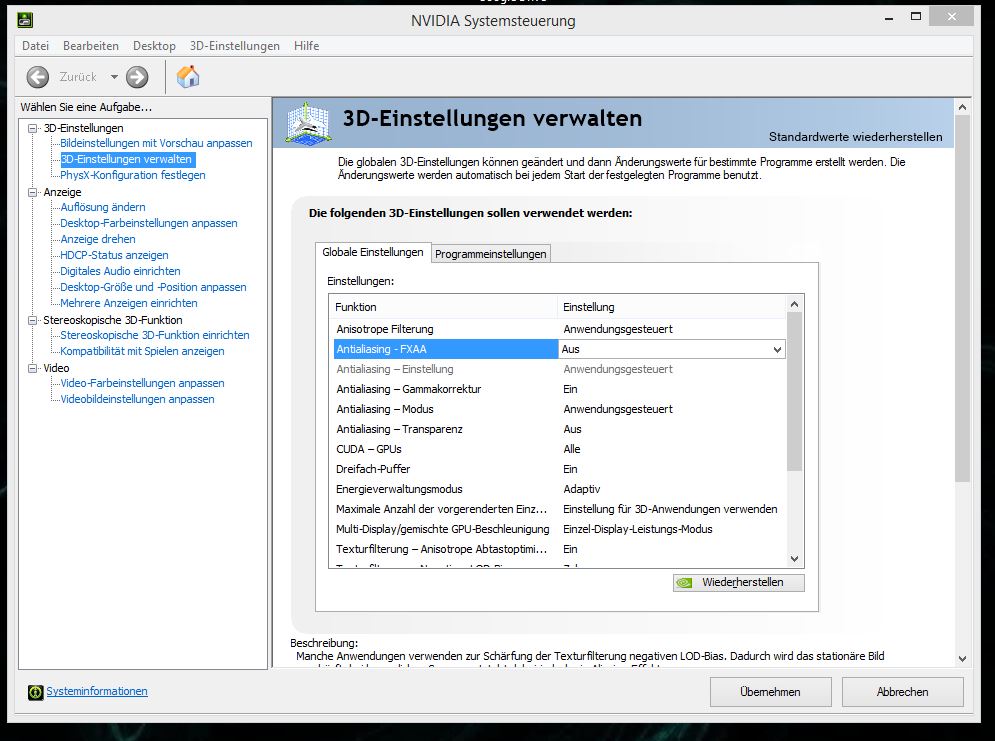Image resolution: width=995 pixels, height=741 pixels.
Task: Click settings list scroll-down arrow
Action: tap(794, 559)
